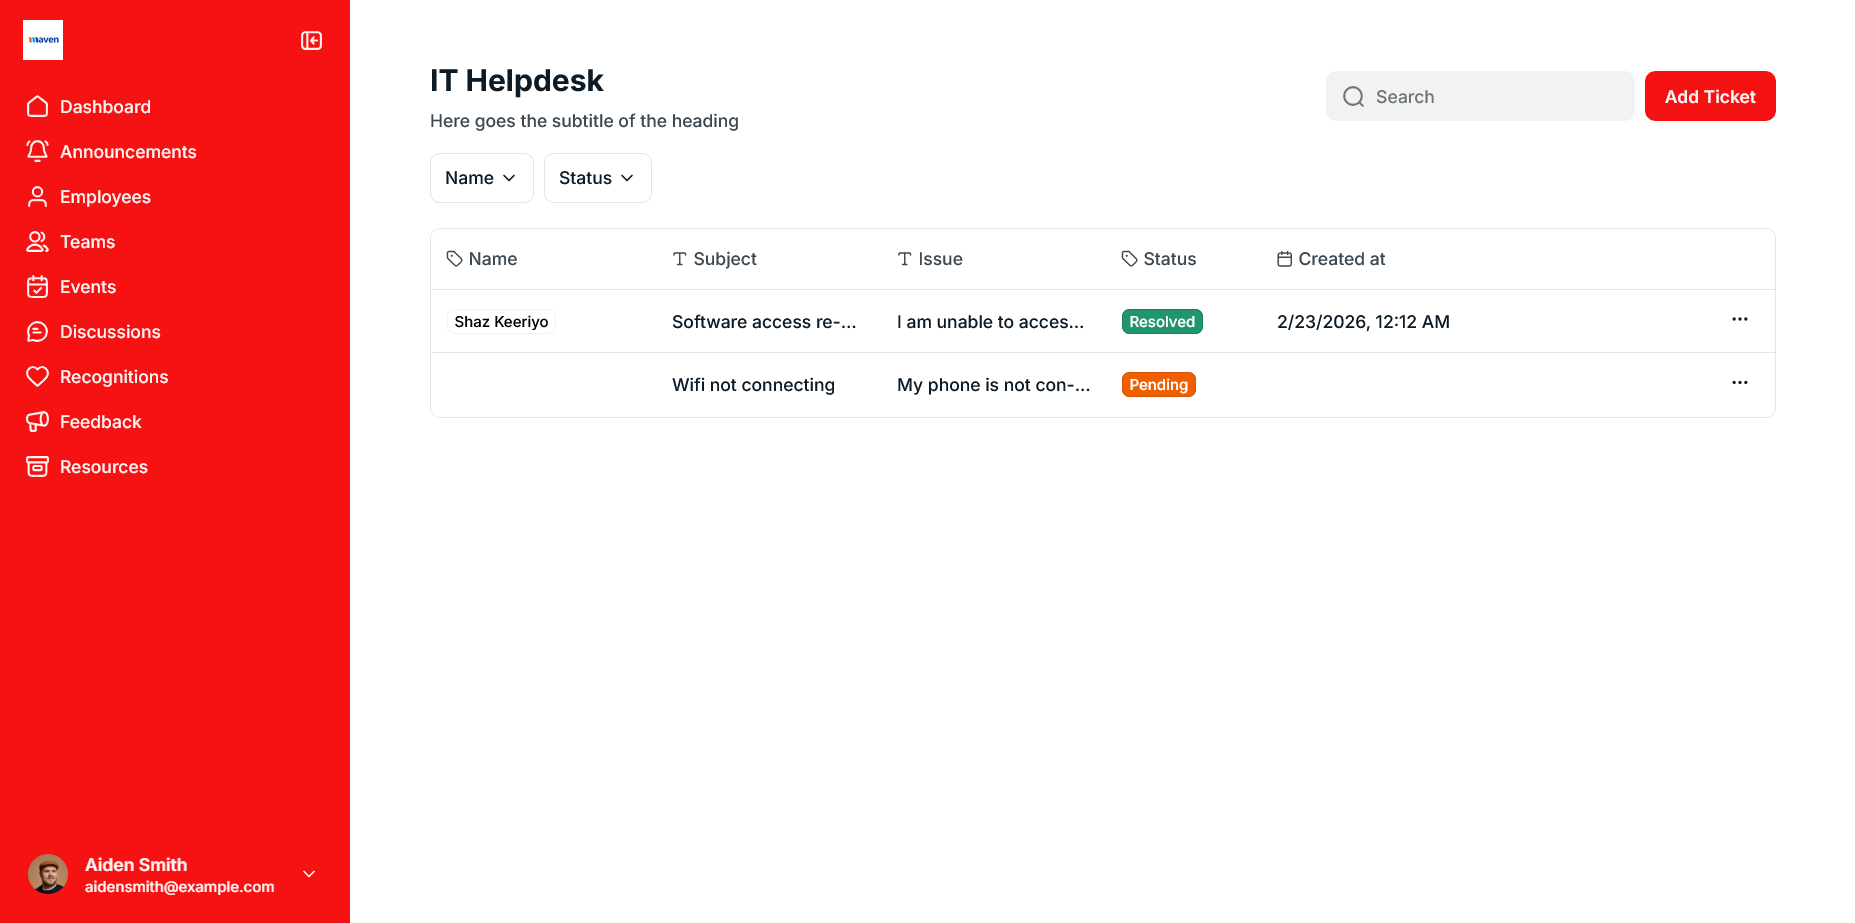Open more options for the Wifi not connecting ticket
This screenshot has height=923, width=1855.
pyautogui.click(x=1739, y=383)
